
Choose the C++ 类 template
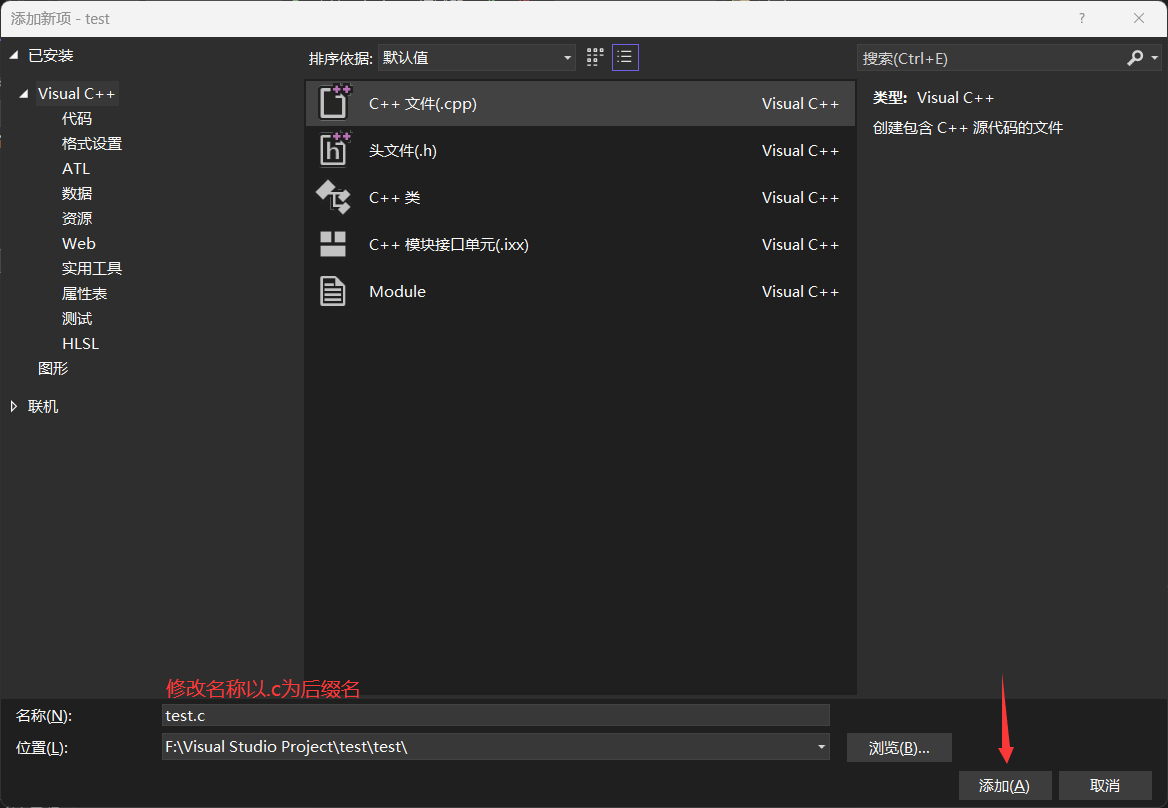click(580, 197)
